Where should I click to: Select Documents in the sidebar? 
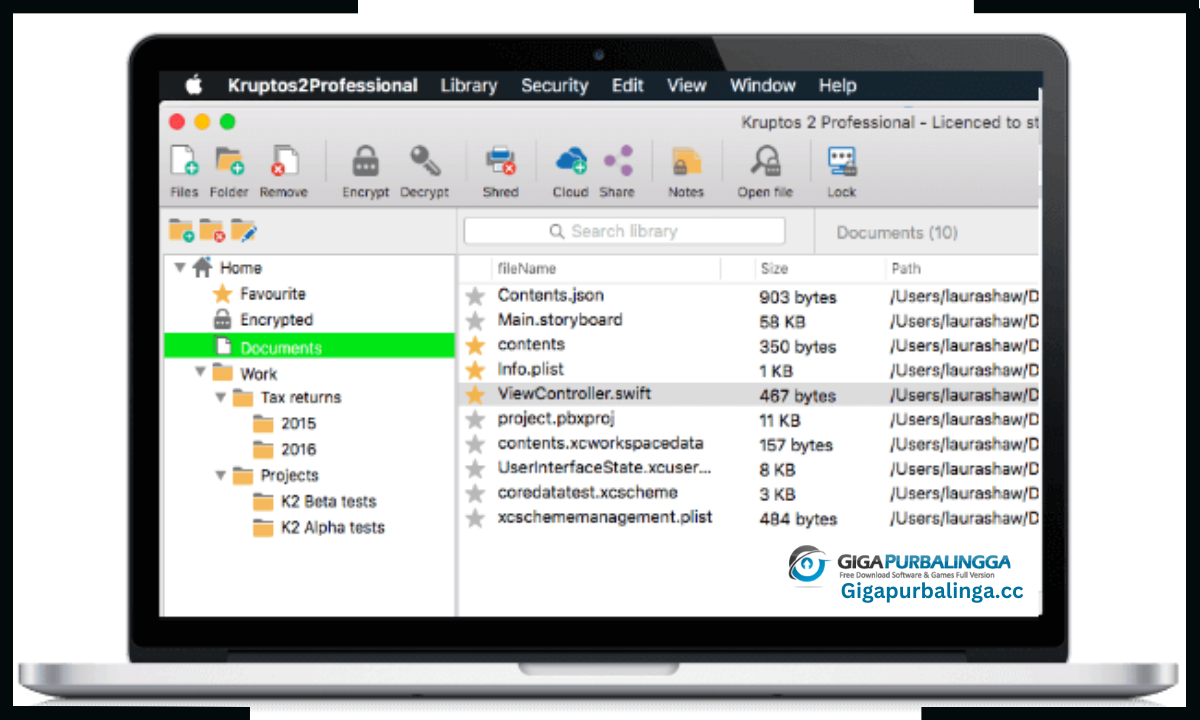pyautogui.click(x=309, y=347)
